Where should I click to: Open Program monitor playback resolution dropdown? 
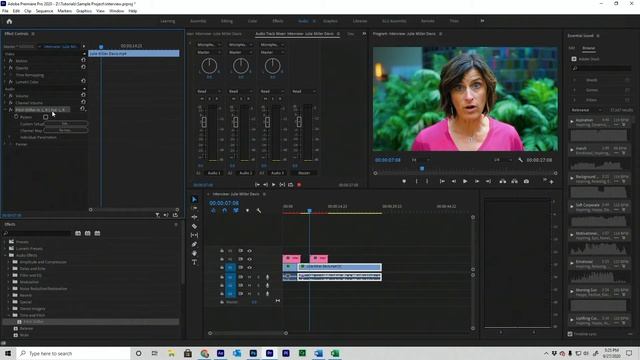pyautogui.click(x=502, y=160)
